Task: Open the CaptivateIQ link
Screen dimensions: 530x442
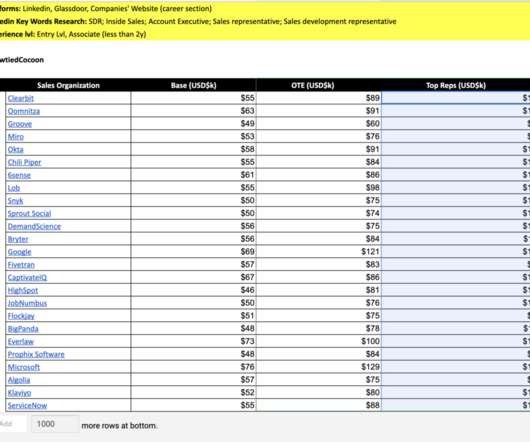Action: [x=27, y=277]
